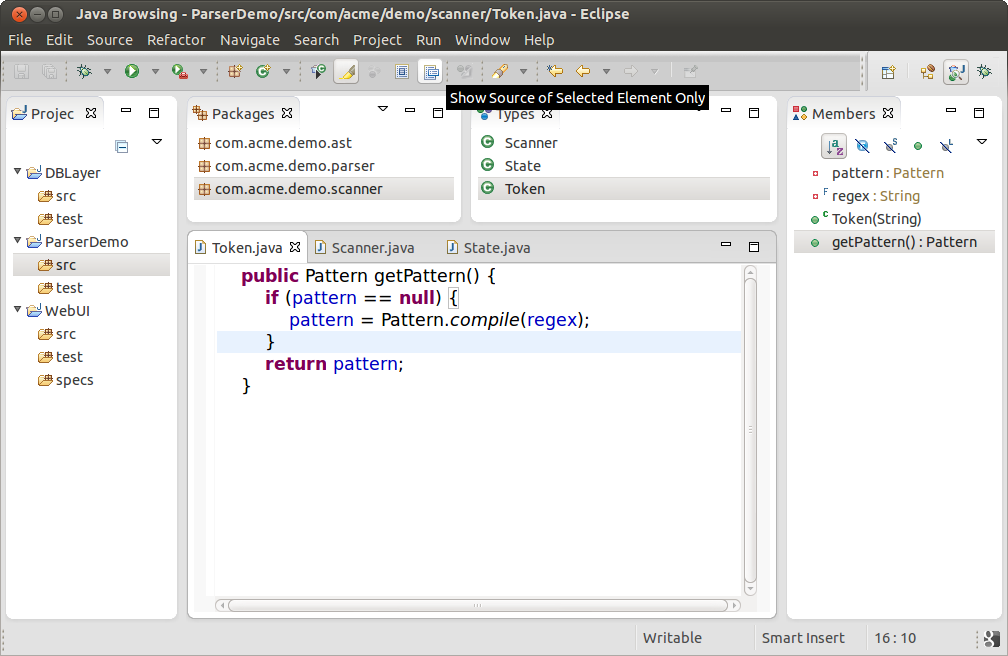Open the Refactor menu
The height and width of the screenshot is (656, 1008).
tap(176, 40)
